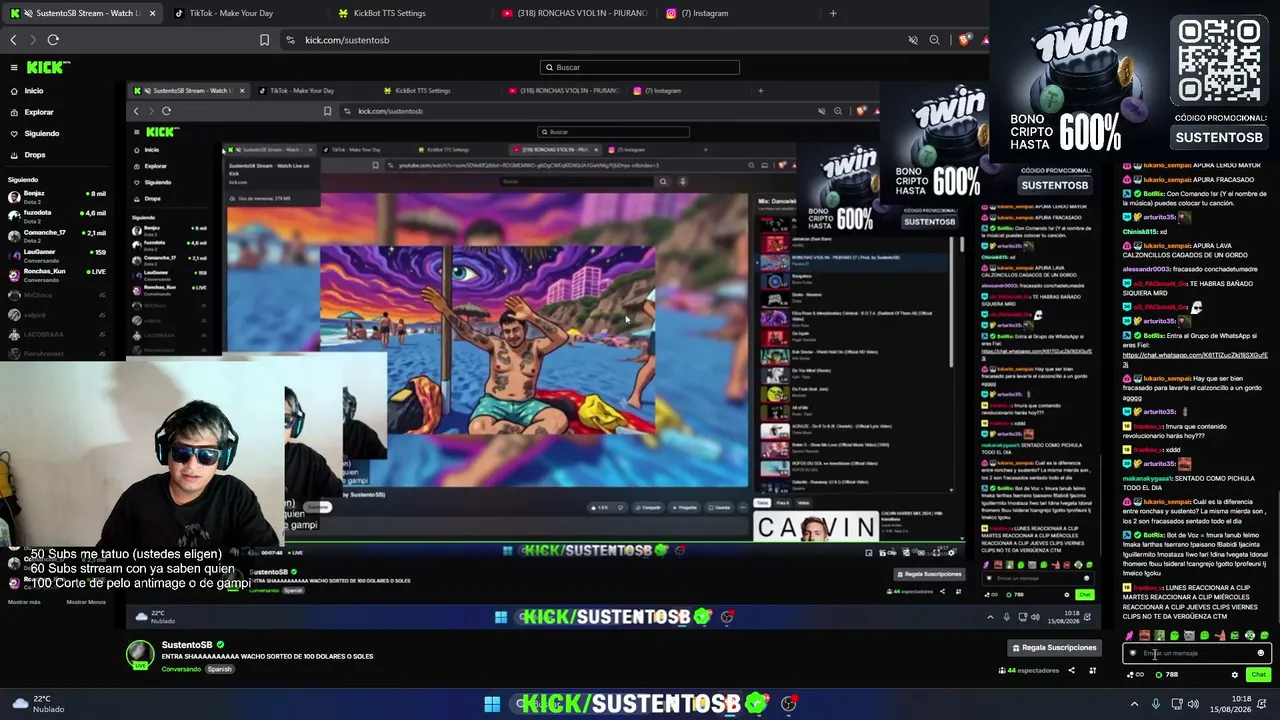Open offline LACOBRAAA channel in outermost sidebar
Image resolution: width=1280 pixels, height=720 pixels.
pos(57,334)
